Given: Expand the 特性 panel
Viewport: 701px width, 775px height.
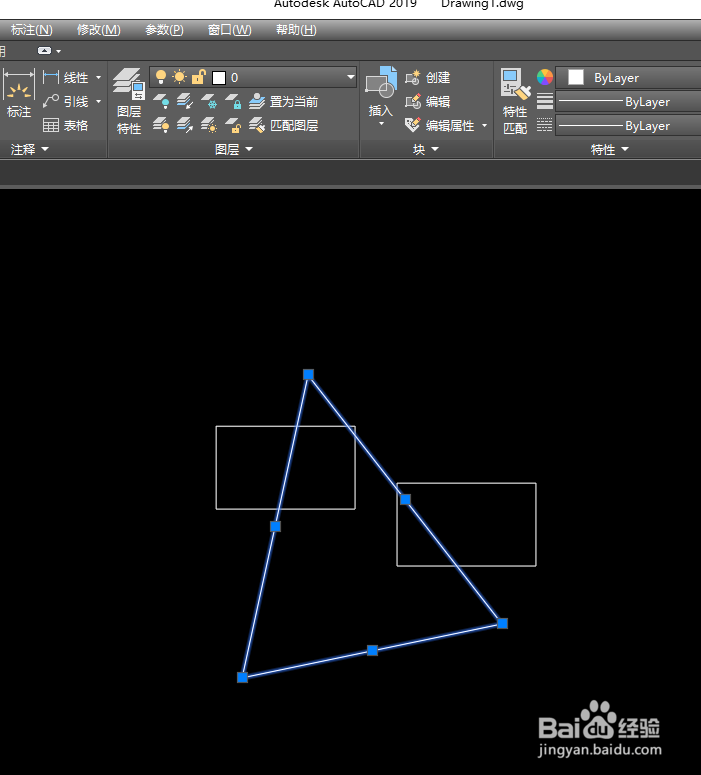Looking at the screenshot, I should (x=610, y=149).
